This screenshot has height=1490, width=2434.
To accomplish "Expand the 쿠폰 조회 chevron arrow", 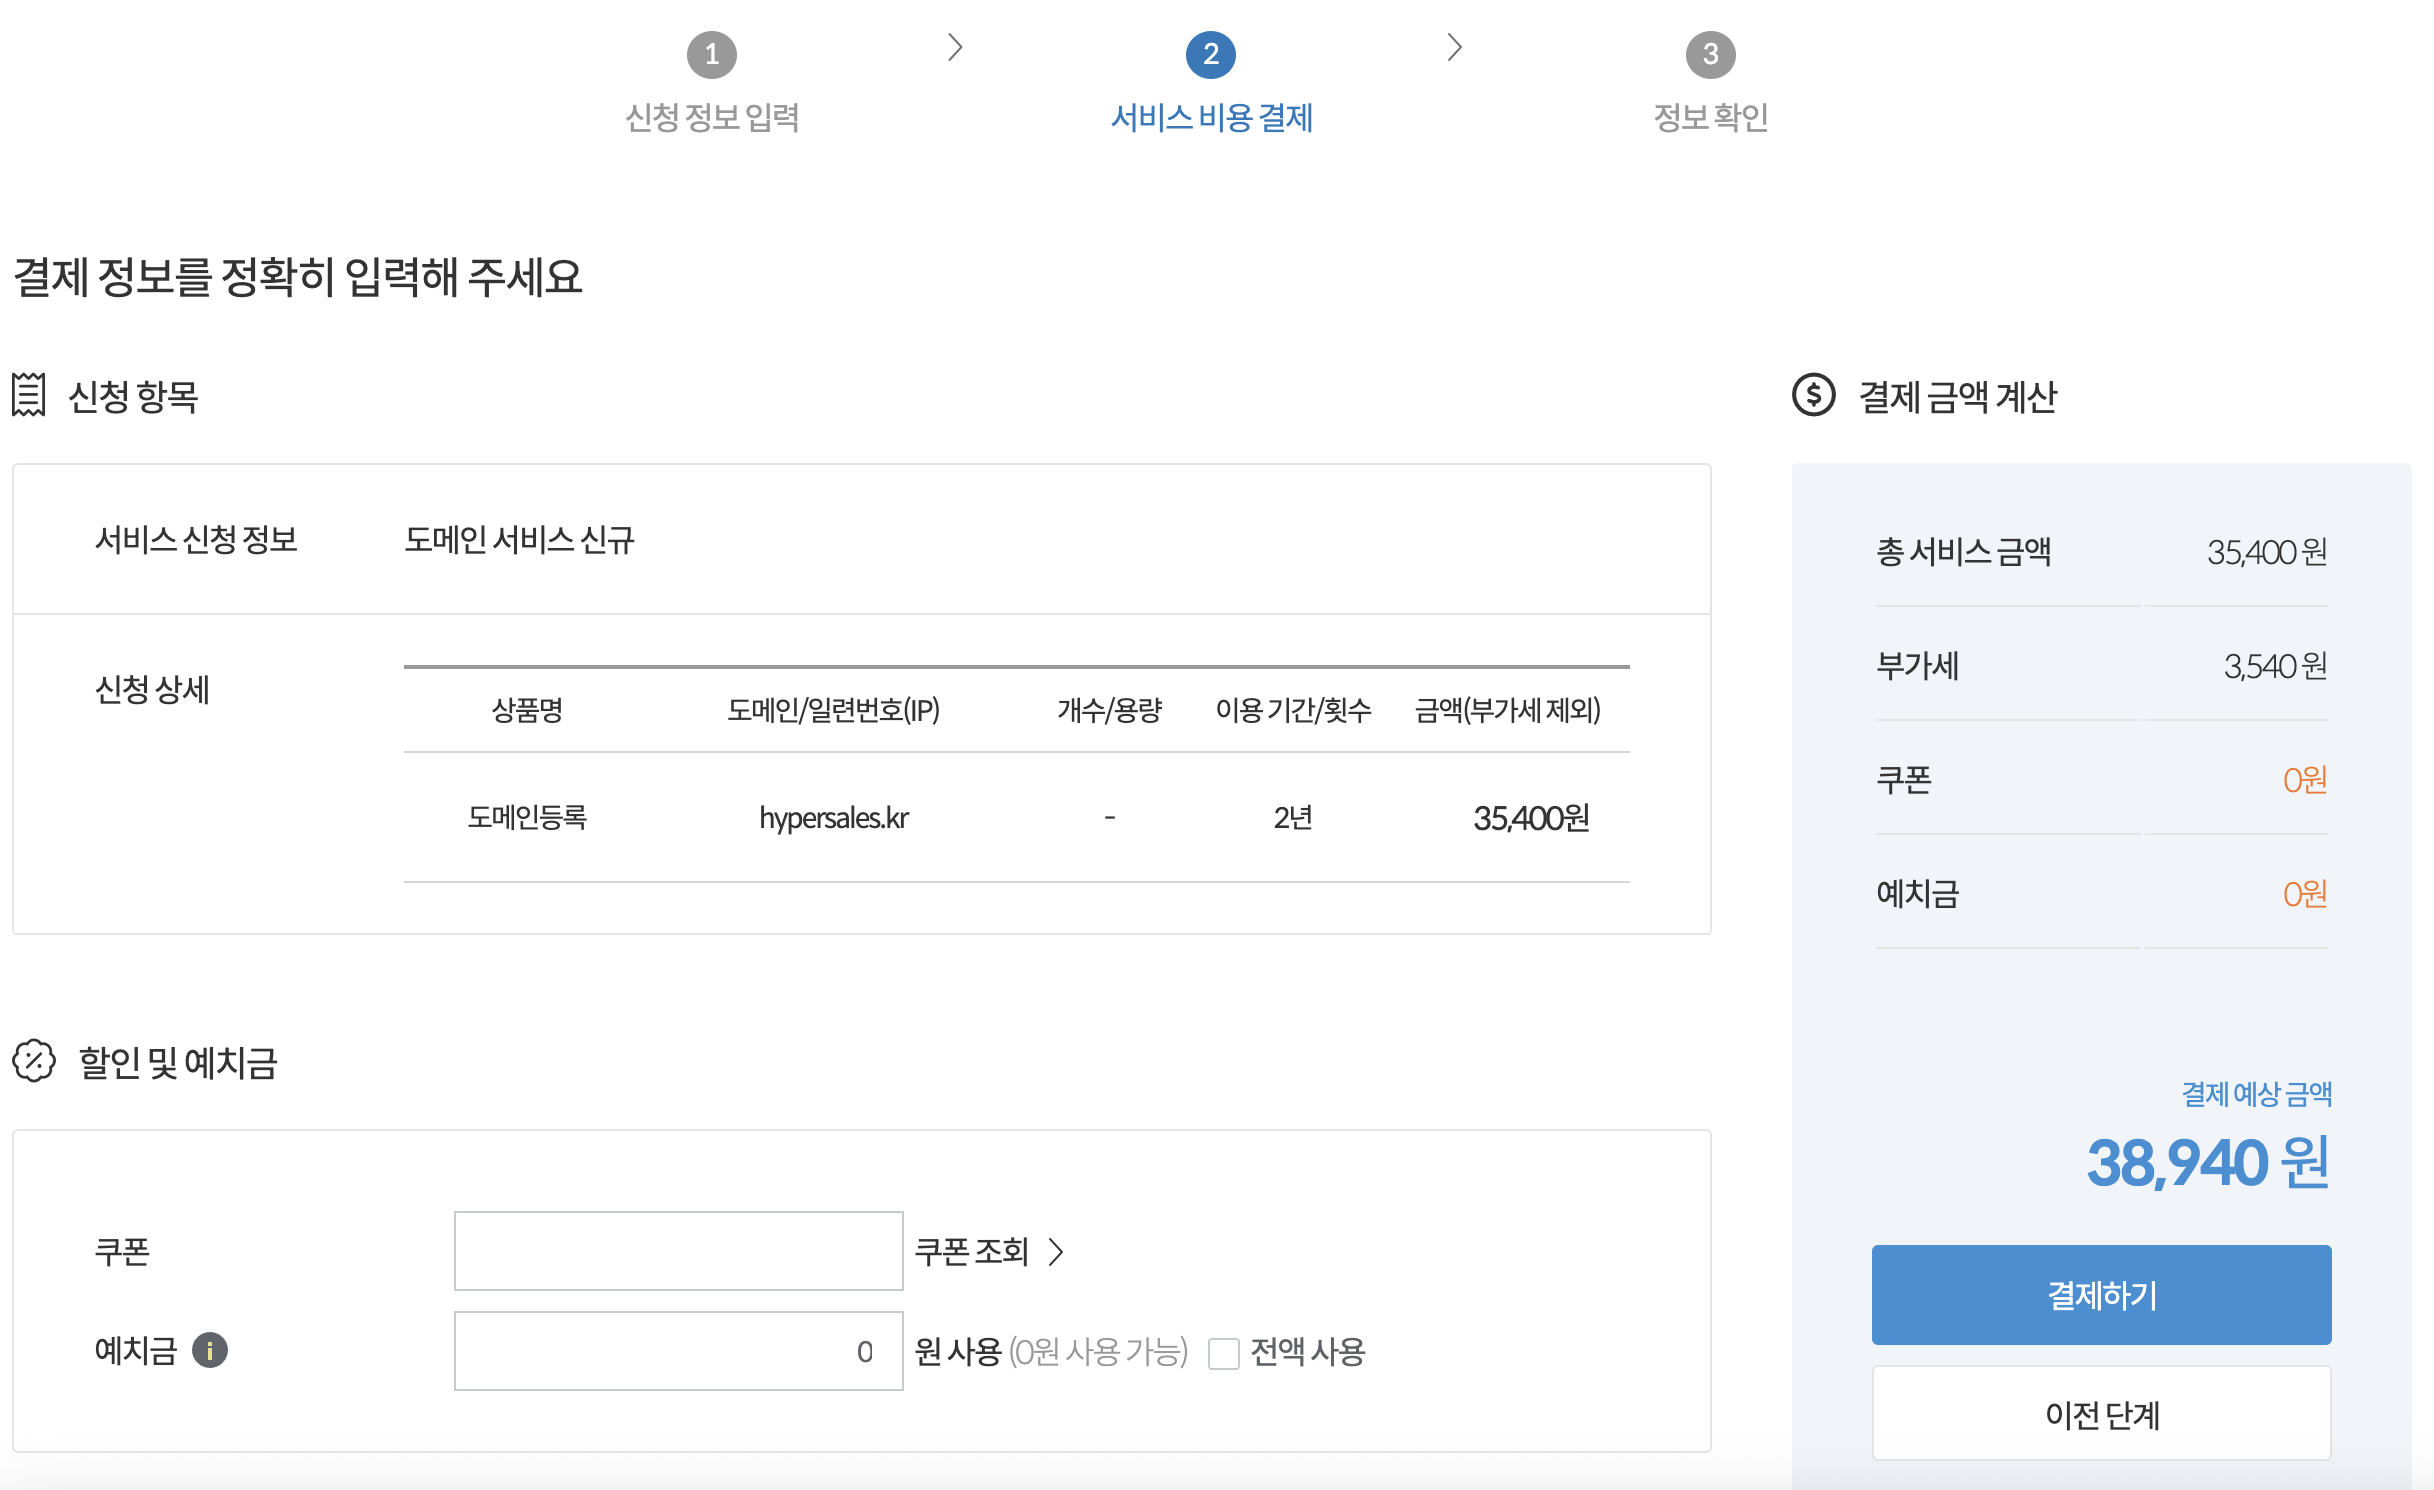I will (1056, 1251).
